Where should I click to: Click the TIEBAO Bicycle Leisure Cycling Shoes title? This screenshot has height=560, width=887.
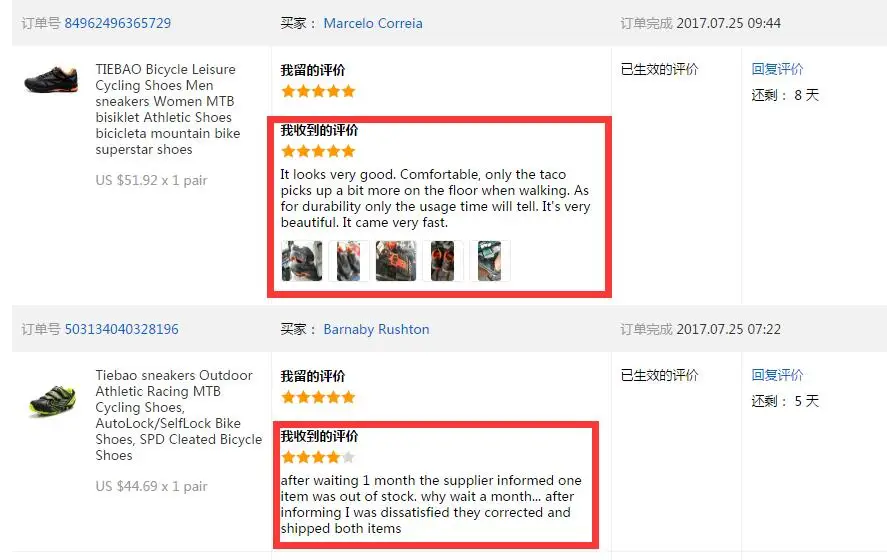coord(167,109)
